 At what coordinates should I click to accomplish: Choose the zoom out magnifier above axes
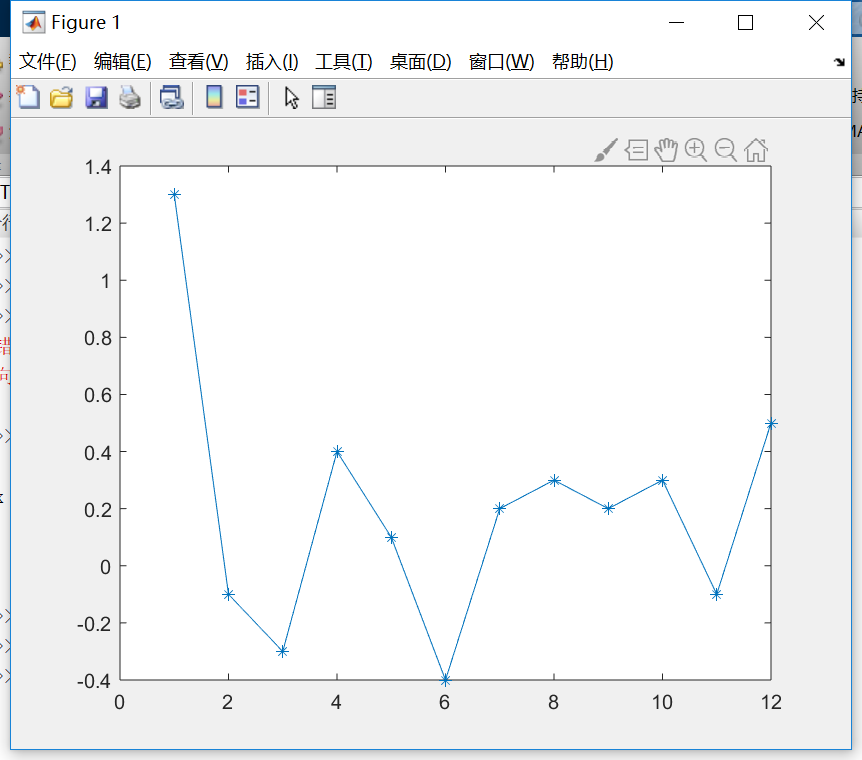pyautogui.click(x=726, y=150)
